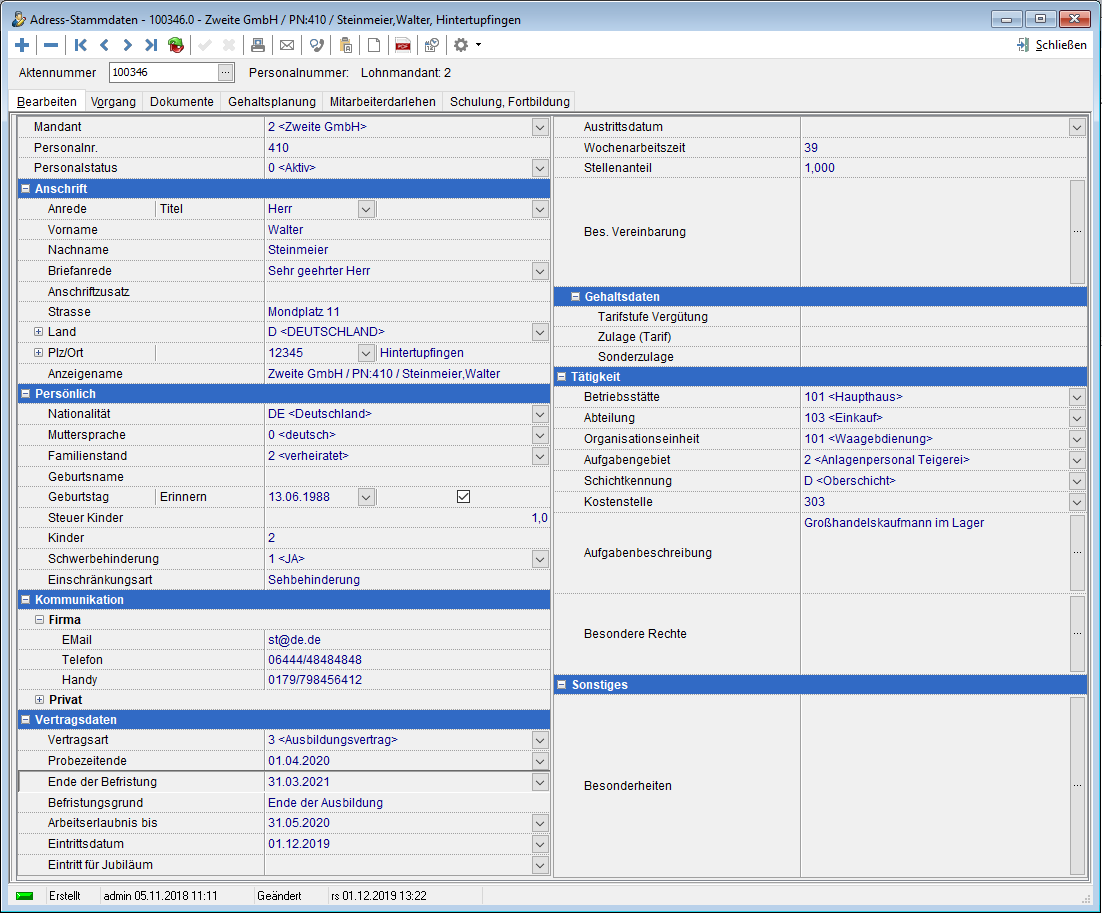The image size is (1102, 917).
Task: Toggle the Geburtstag Erinnern checkbox
Action: pyautogui.click(x=463, y=497)
